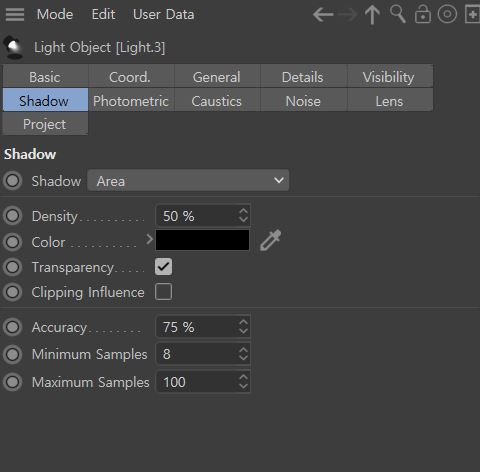Toggle the Density animation keyframe dot
The height and width of the screenshot is (472, 480).
point(13,216)
